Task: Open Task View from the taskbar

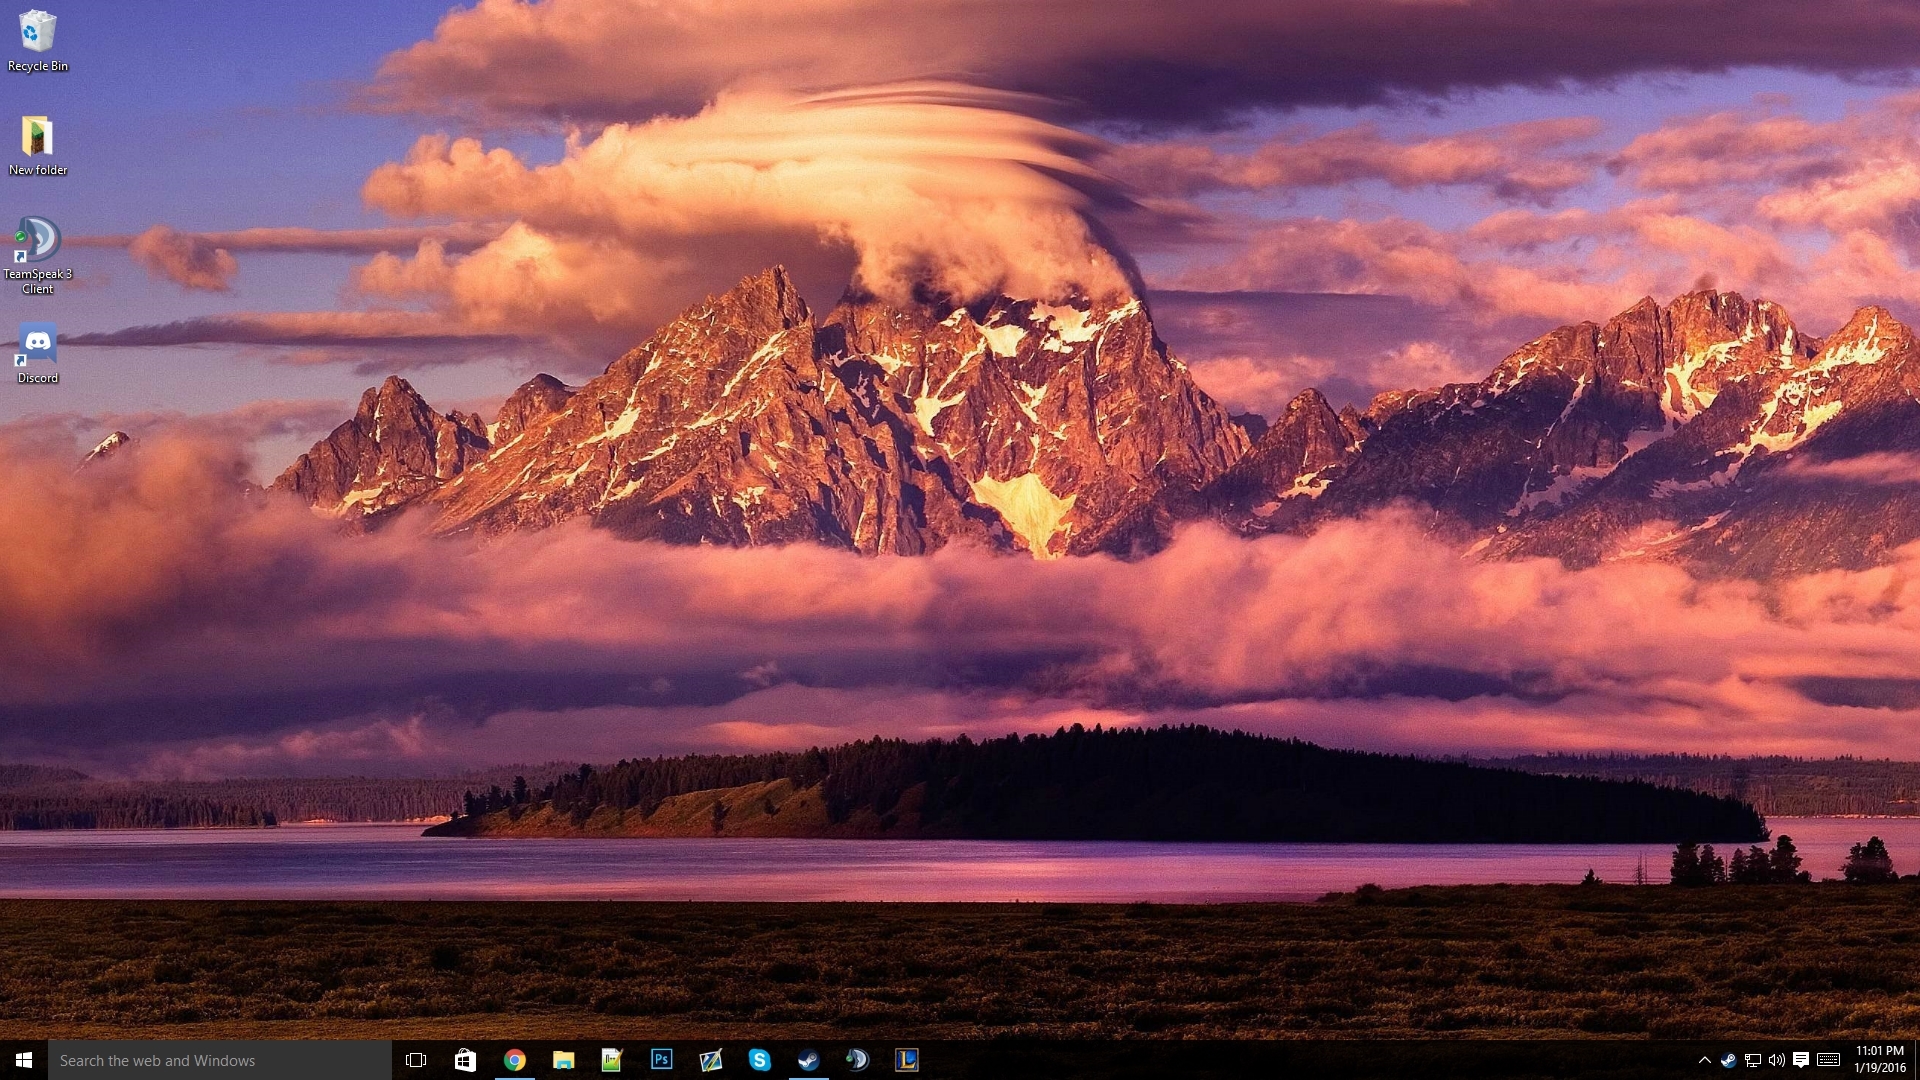Action: [x=416, y=1060]
